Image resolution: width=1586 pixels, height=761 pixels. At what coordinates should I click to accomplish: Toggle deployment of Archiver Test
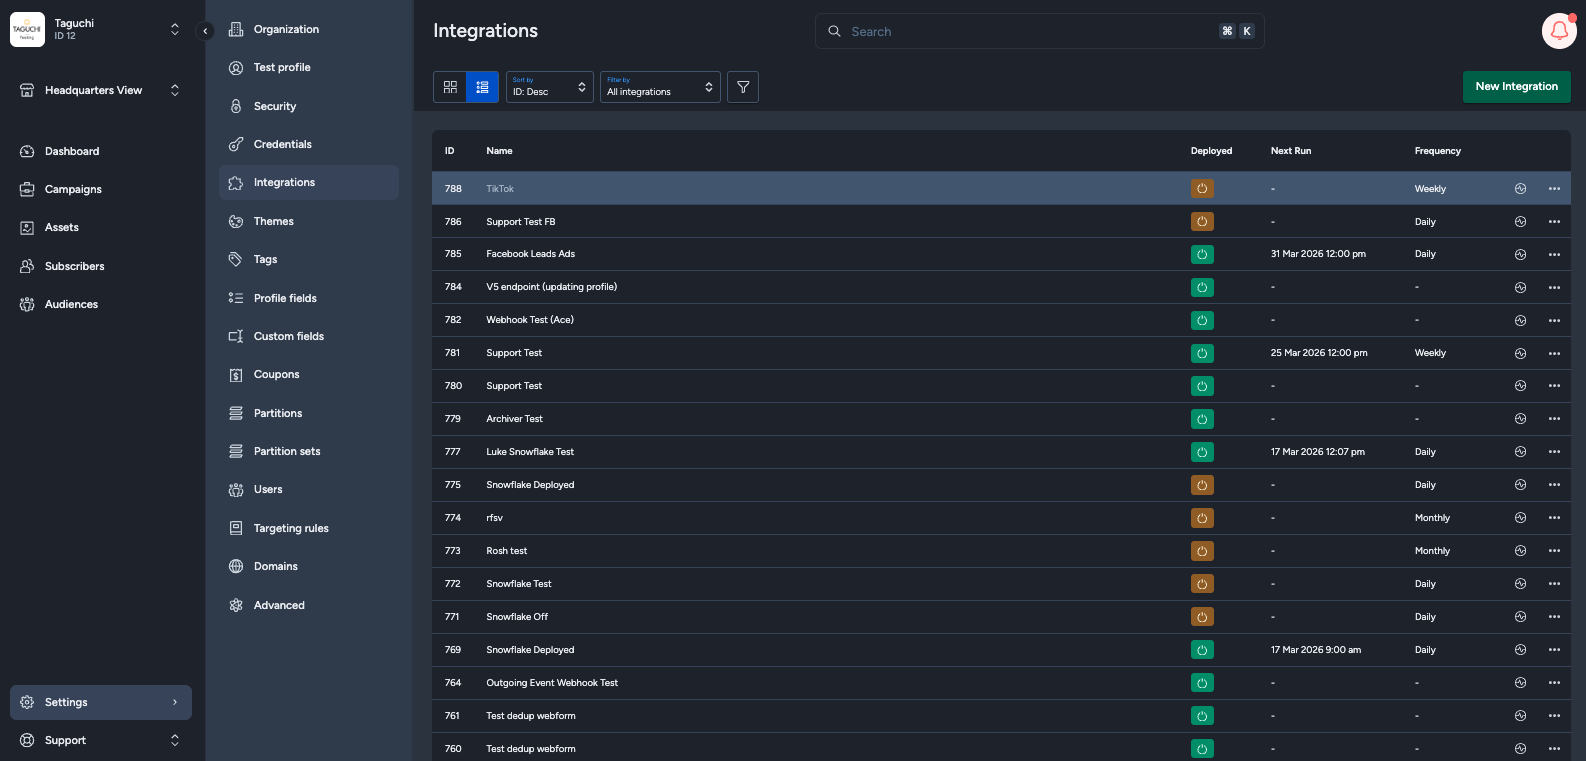pyautogui.click(x=1202, y=419)
